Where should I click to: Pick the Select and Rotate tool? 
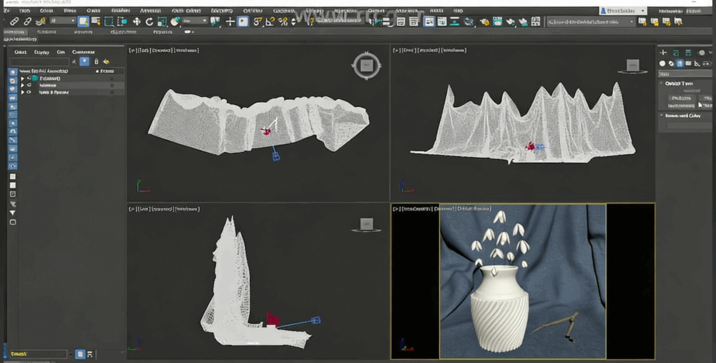pyautogui.click(x=149, y=21)
